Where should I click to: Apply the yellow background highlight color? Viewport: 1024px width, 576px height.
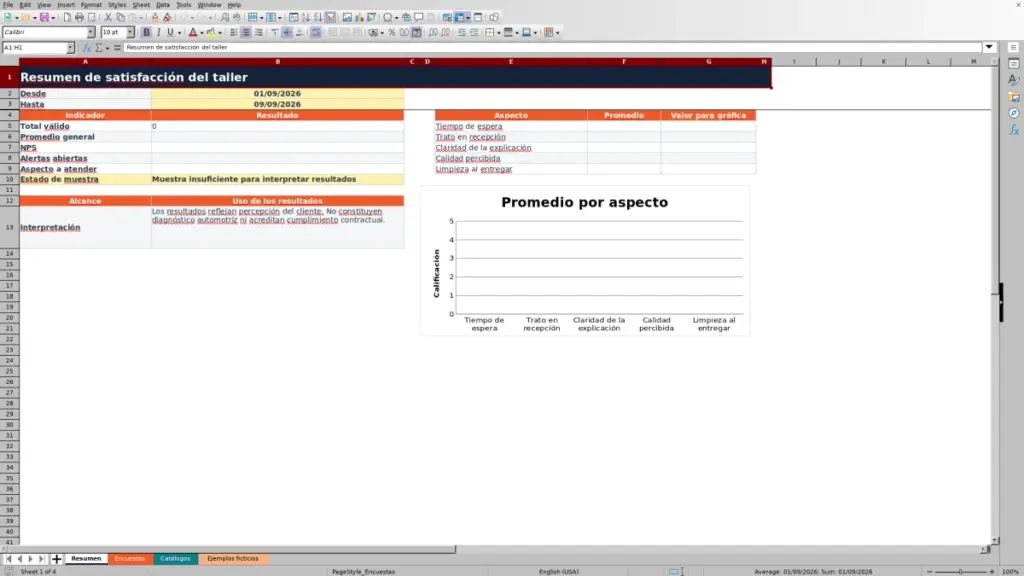tap(210, 32)
